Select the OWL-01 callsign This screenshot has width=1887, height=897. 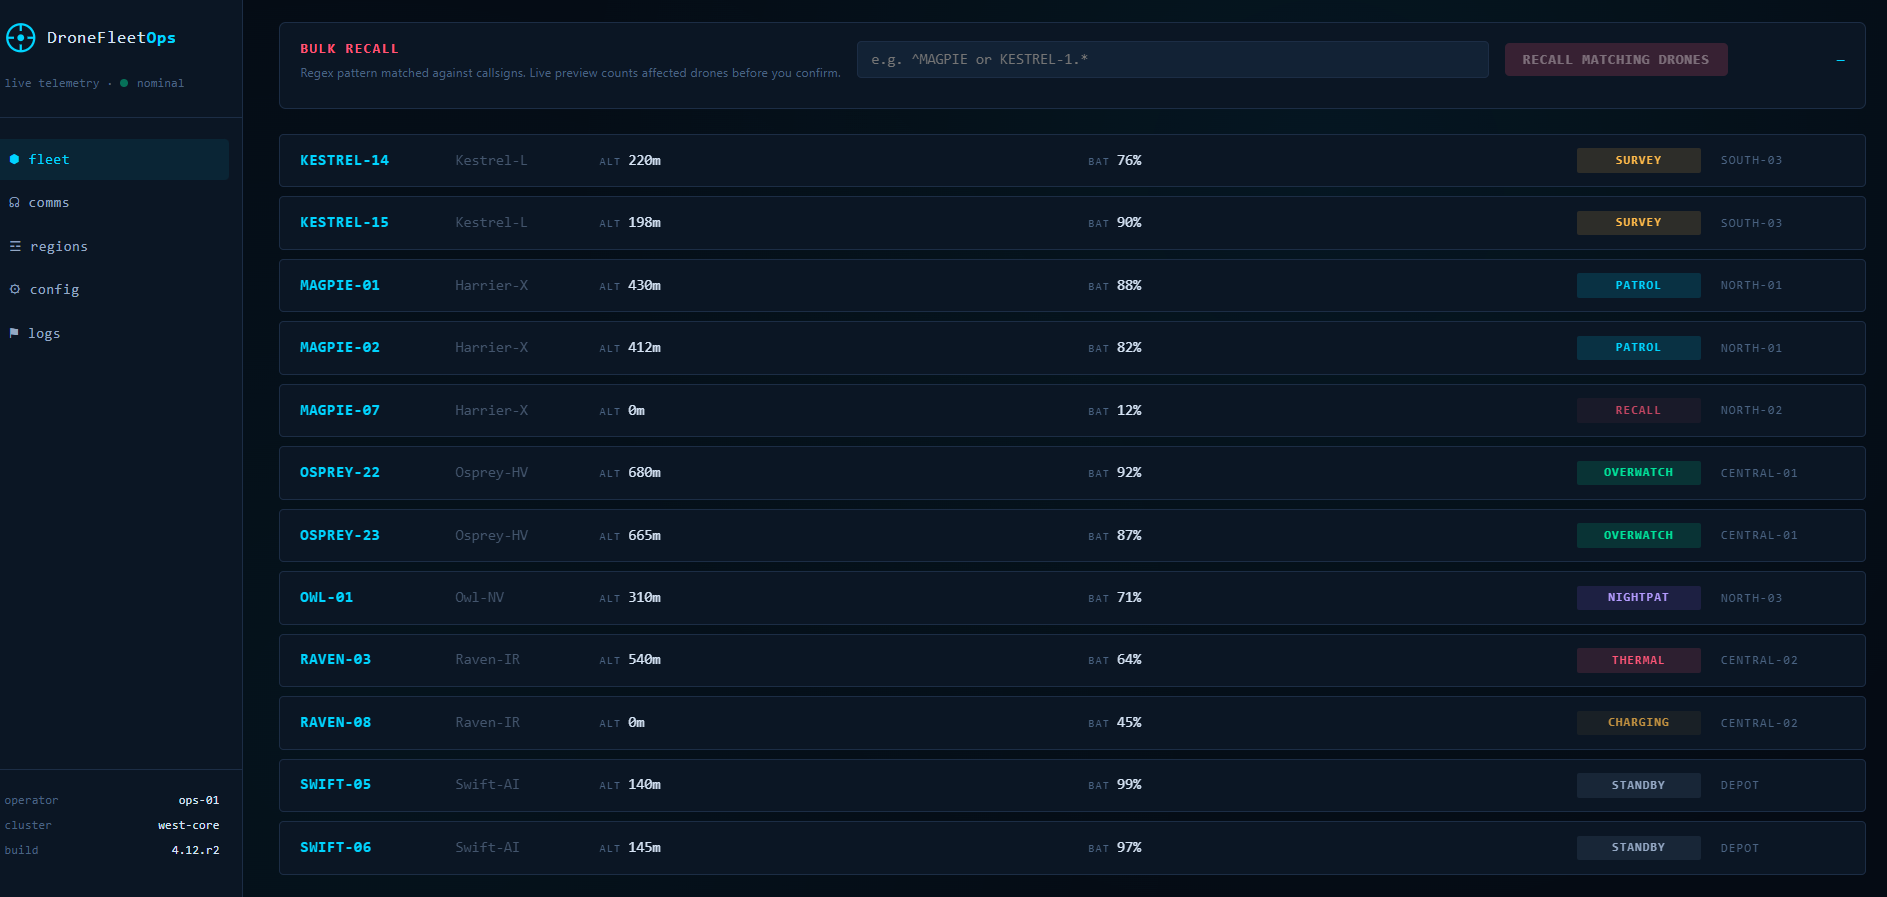point(326,598)
